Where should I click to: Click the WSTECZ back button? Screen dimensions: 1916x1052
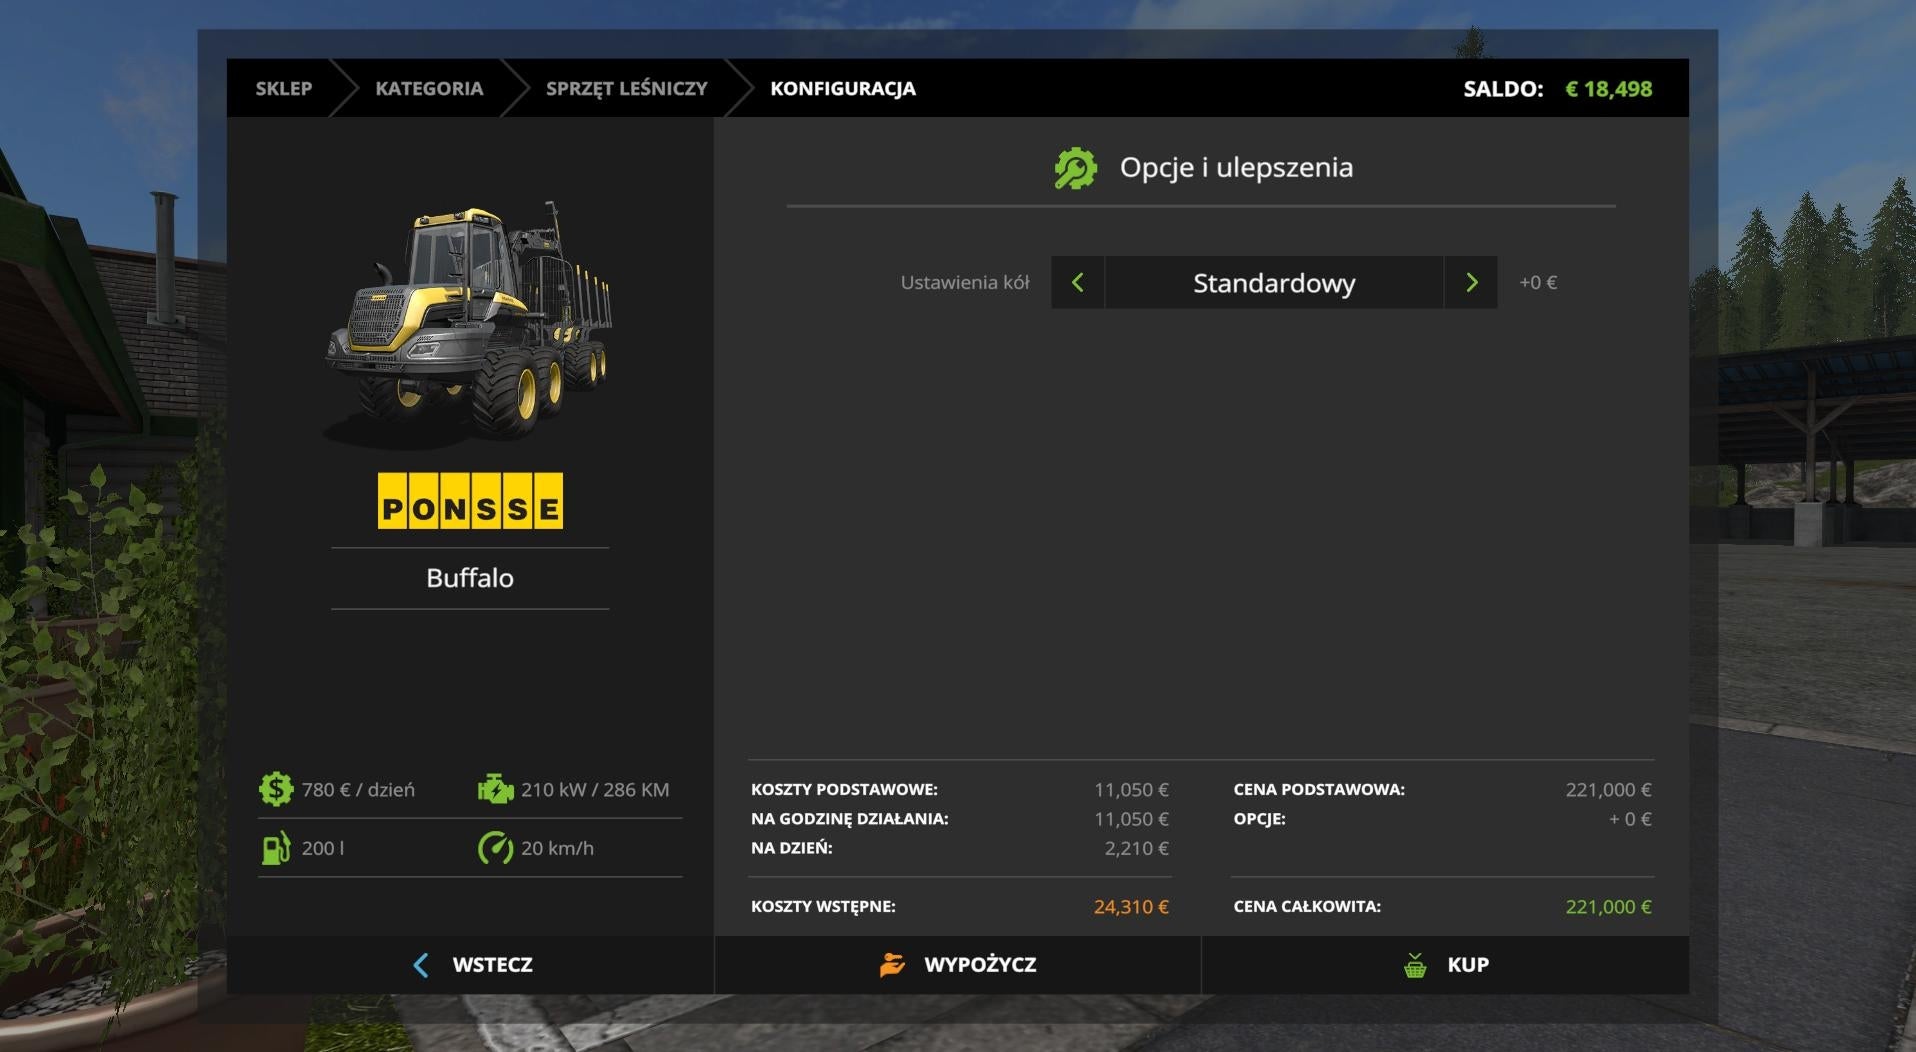pos(471,965)
